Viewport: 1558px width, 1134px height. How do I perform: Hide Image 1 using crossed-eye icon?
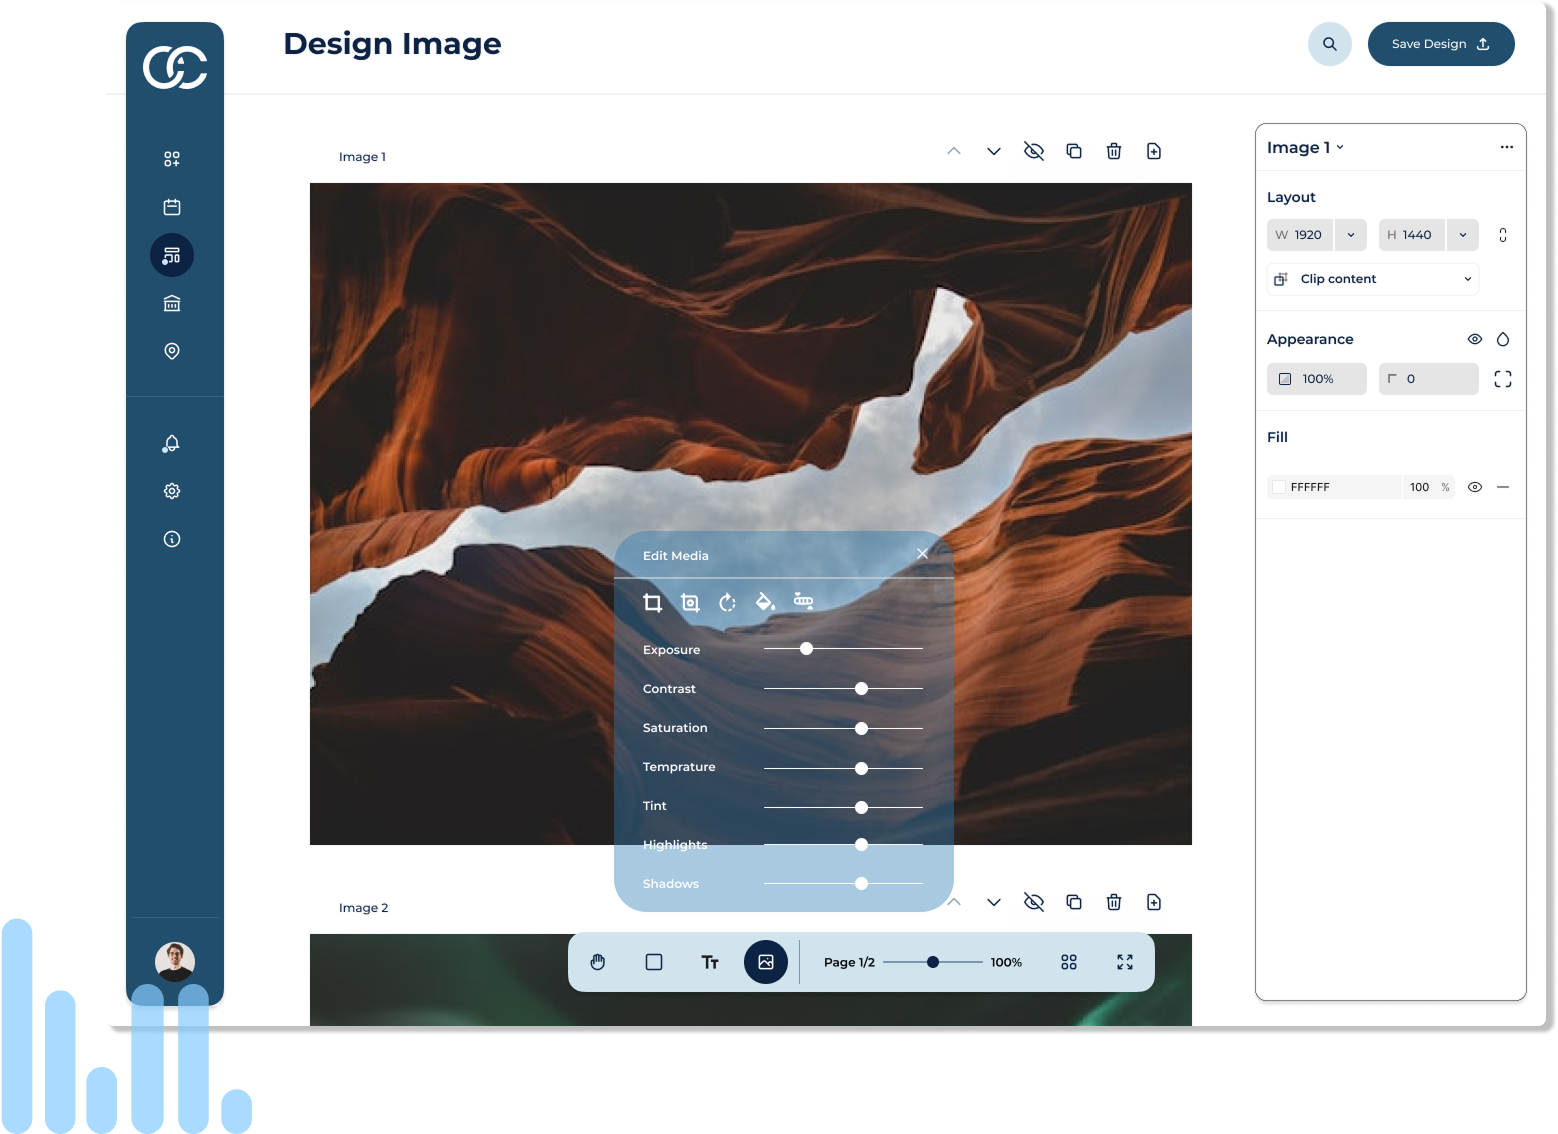(1034, 151)
